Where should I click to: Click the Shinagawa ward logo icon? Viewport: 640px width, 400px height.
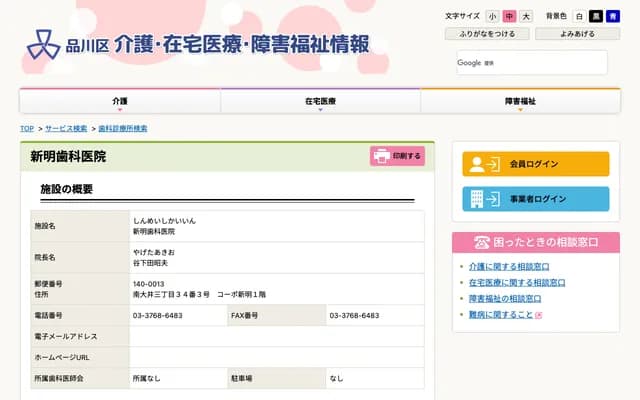pyautogui.click(x=43, y=43)
